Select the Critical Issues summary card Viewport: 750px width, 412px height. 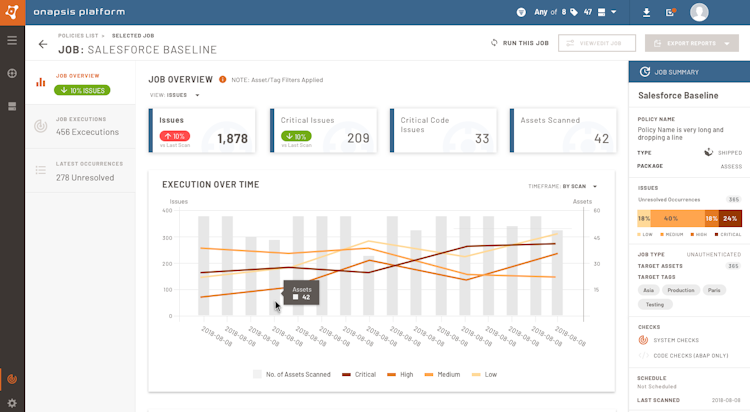[x=323, y=131]
